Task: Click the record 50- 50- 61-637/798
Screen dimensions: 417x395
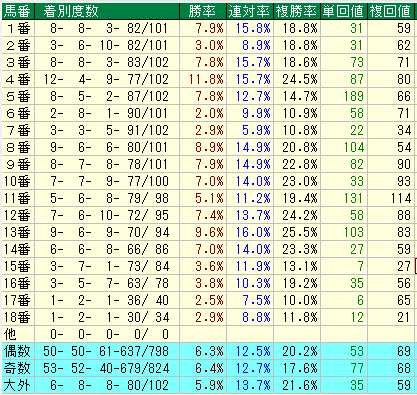Action: (x=106, y=351)
